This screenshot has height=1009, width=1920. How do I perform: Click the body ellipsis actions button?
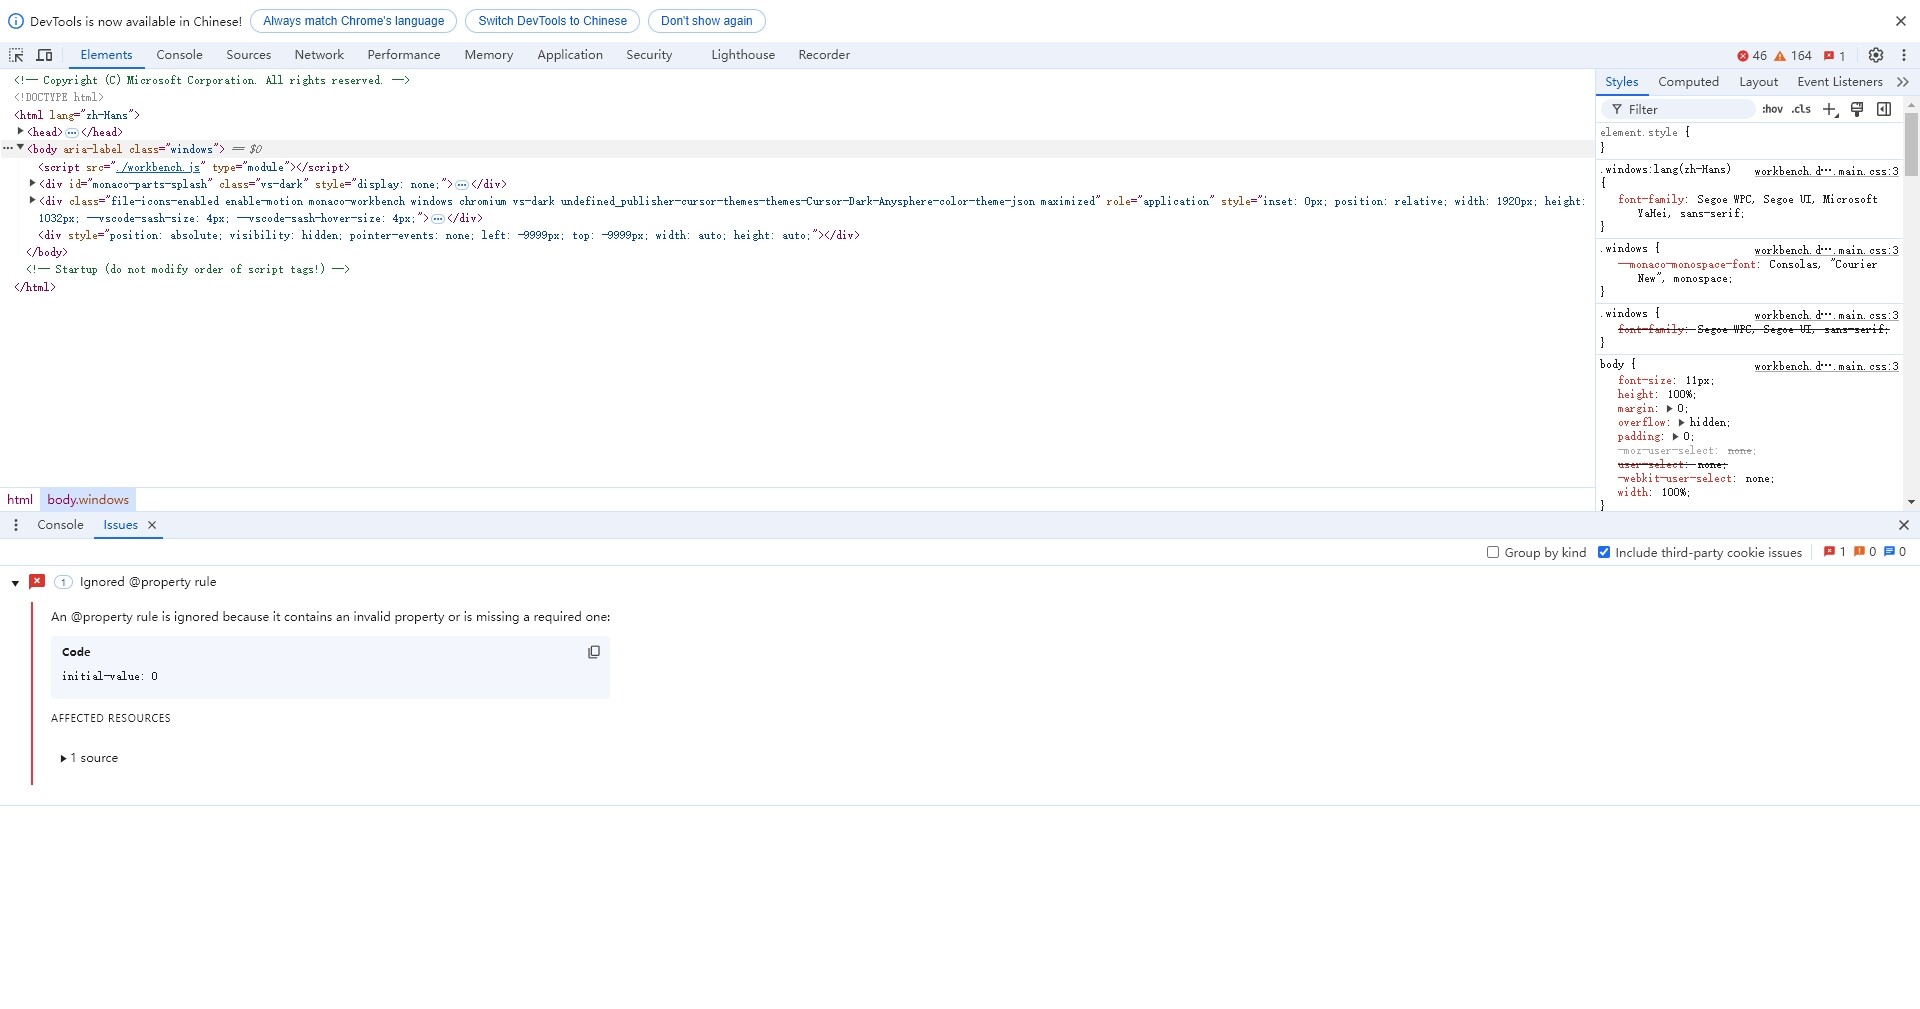point(7,148)
